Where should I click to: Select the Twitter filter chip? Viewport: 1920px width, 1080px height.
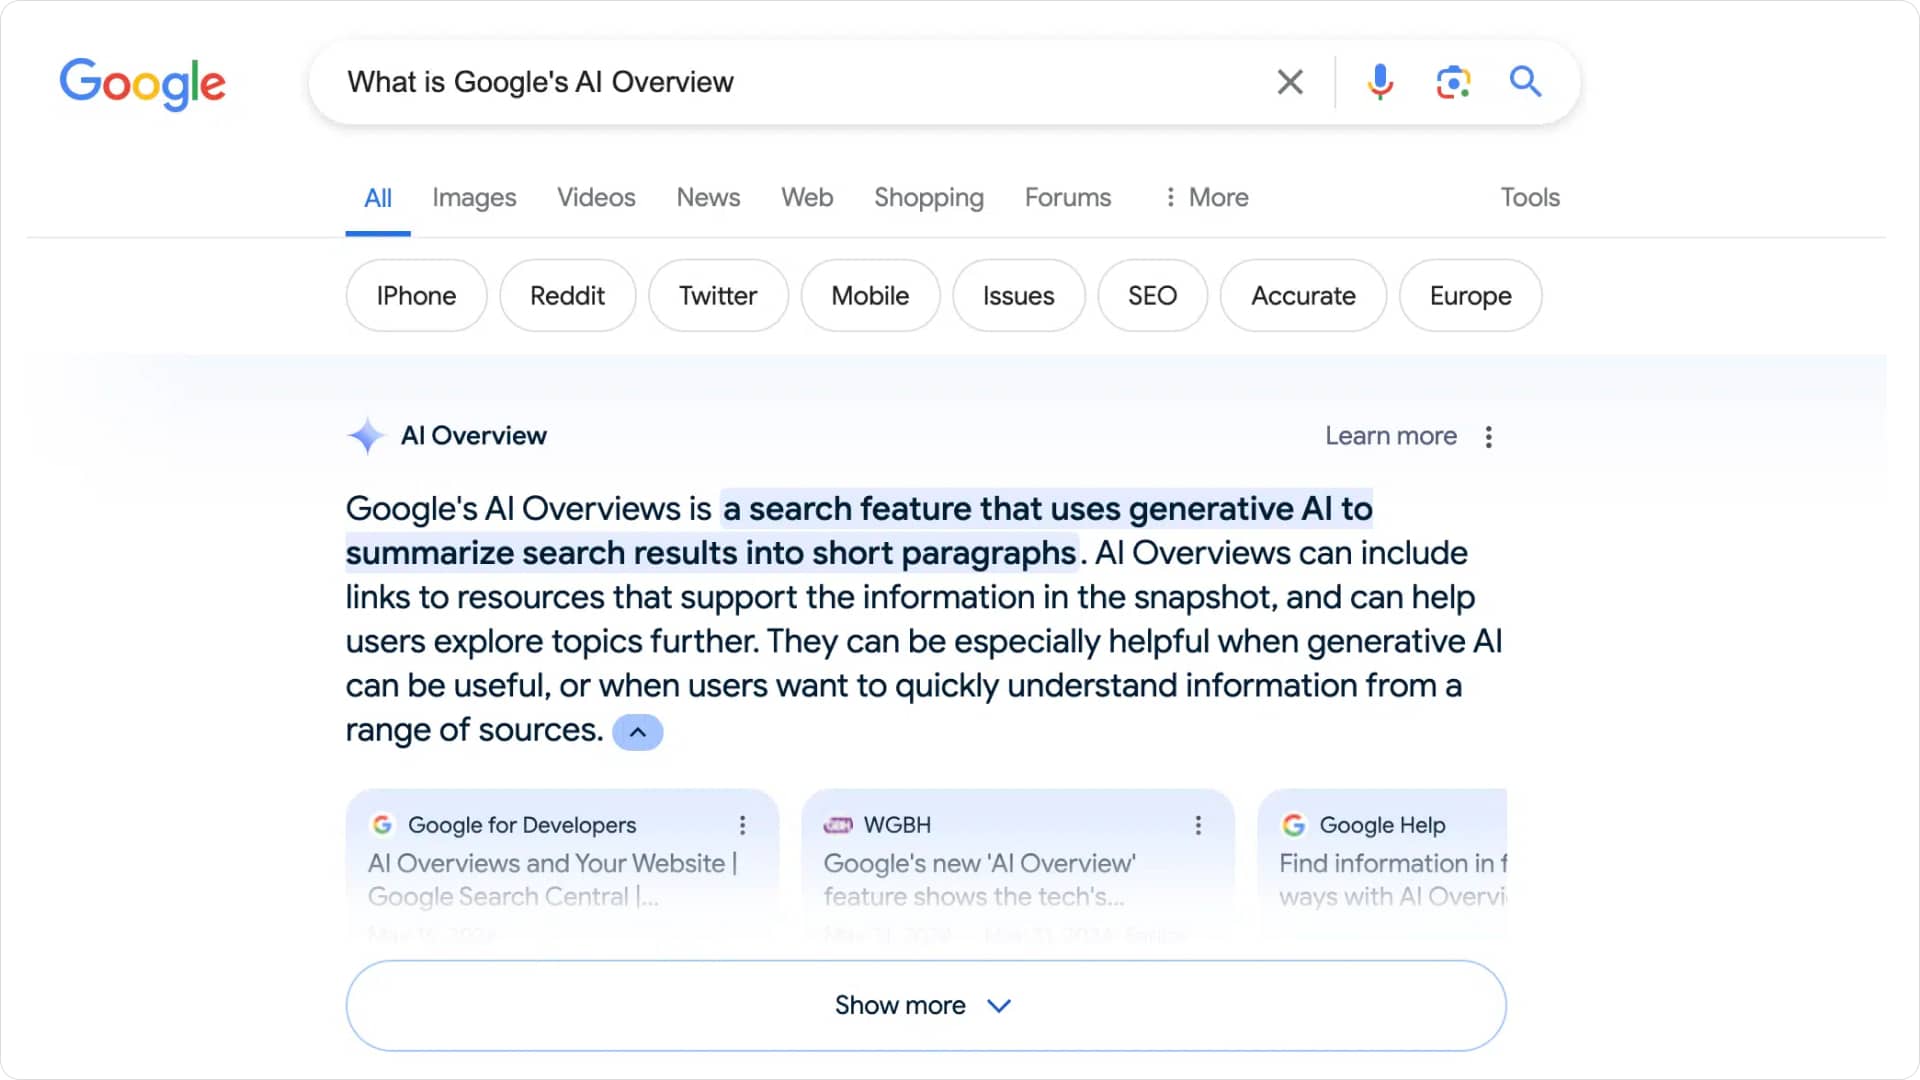pos(718,295)
